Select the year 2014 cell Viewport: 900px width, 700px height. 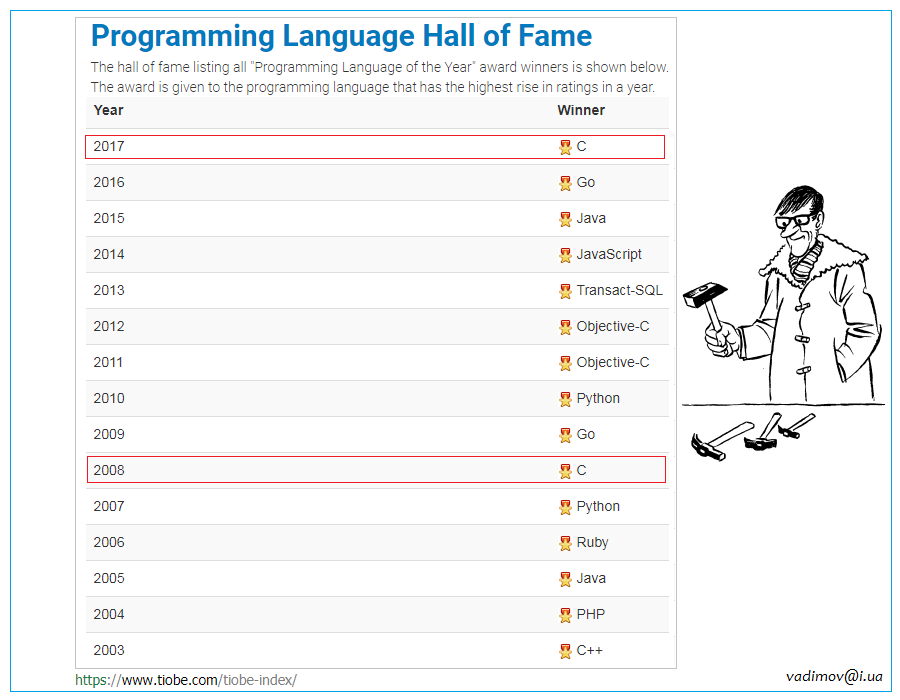109,254
